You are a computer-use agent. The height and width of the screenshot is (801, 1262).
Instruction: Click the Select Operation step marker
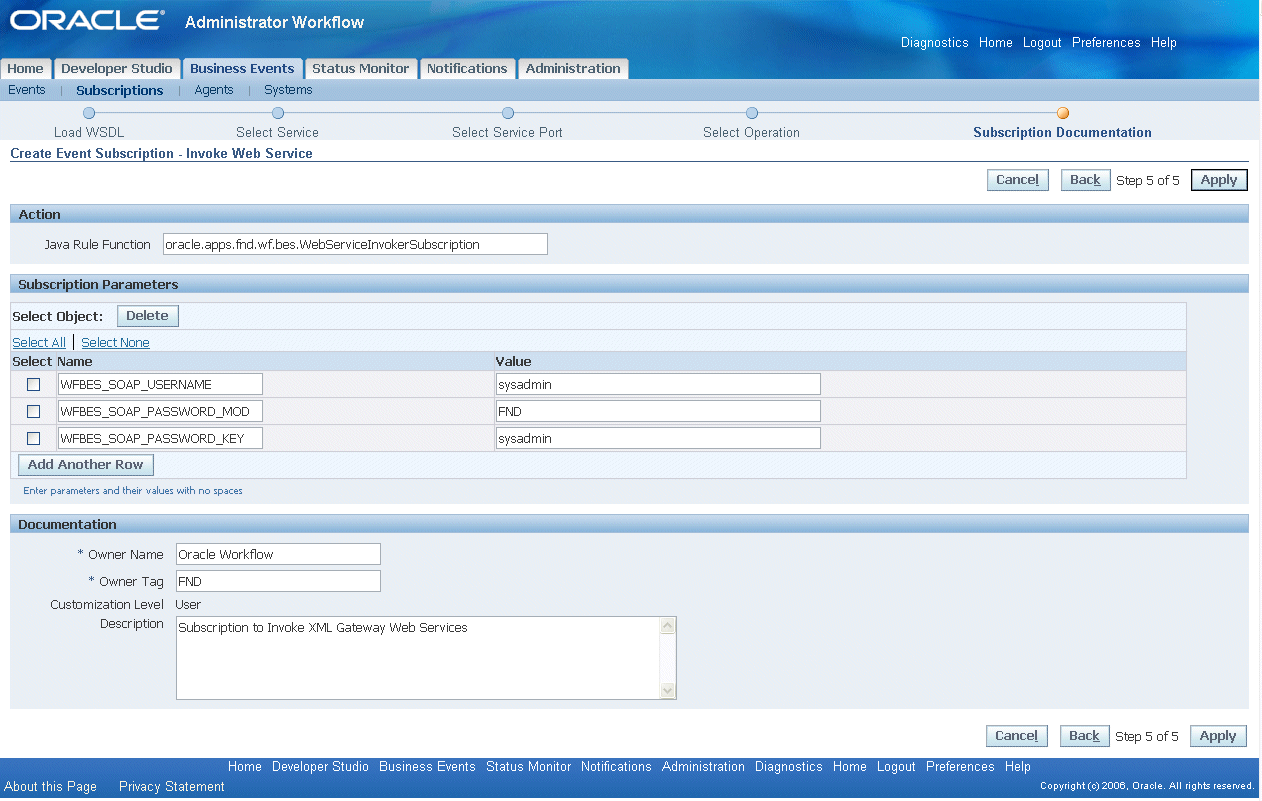coord(752,113)
